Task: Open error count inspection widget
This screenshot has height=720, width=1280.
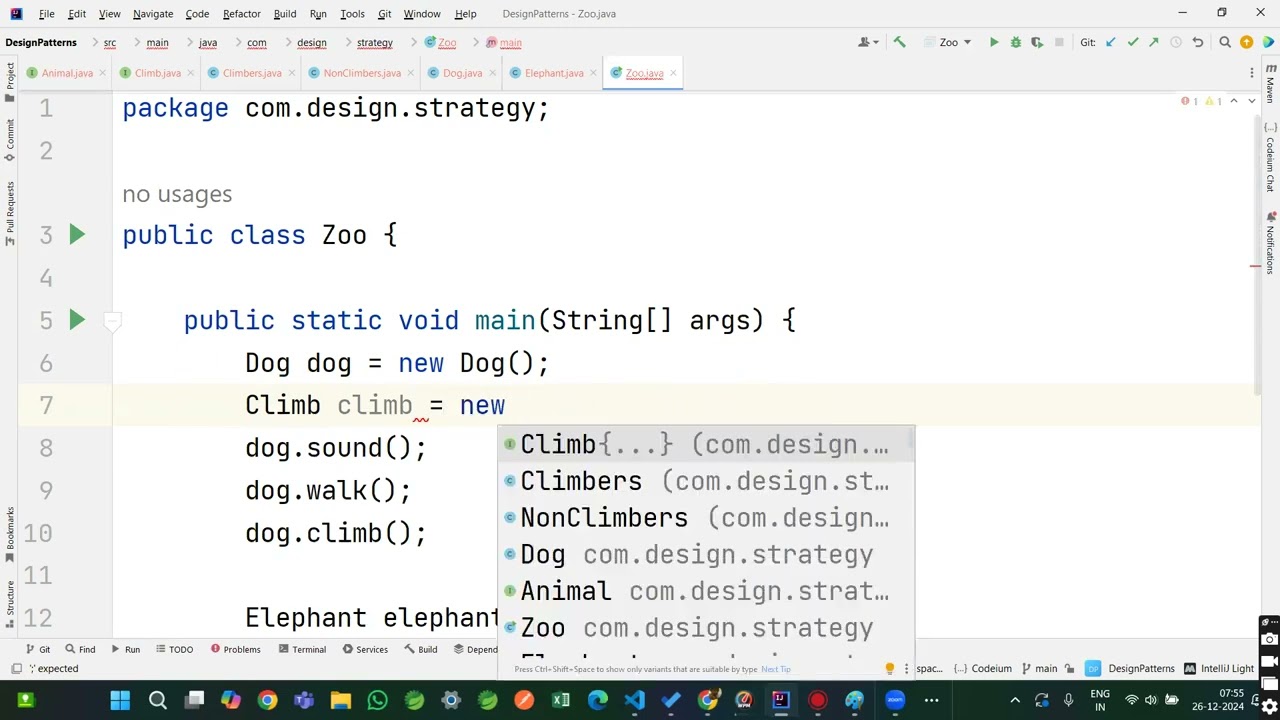Action: coord(1202,101)
